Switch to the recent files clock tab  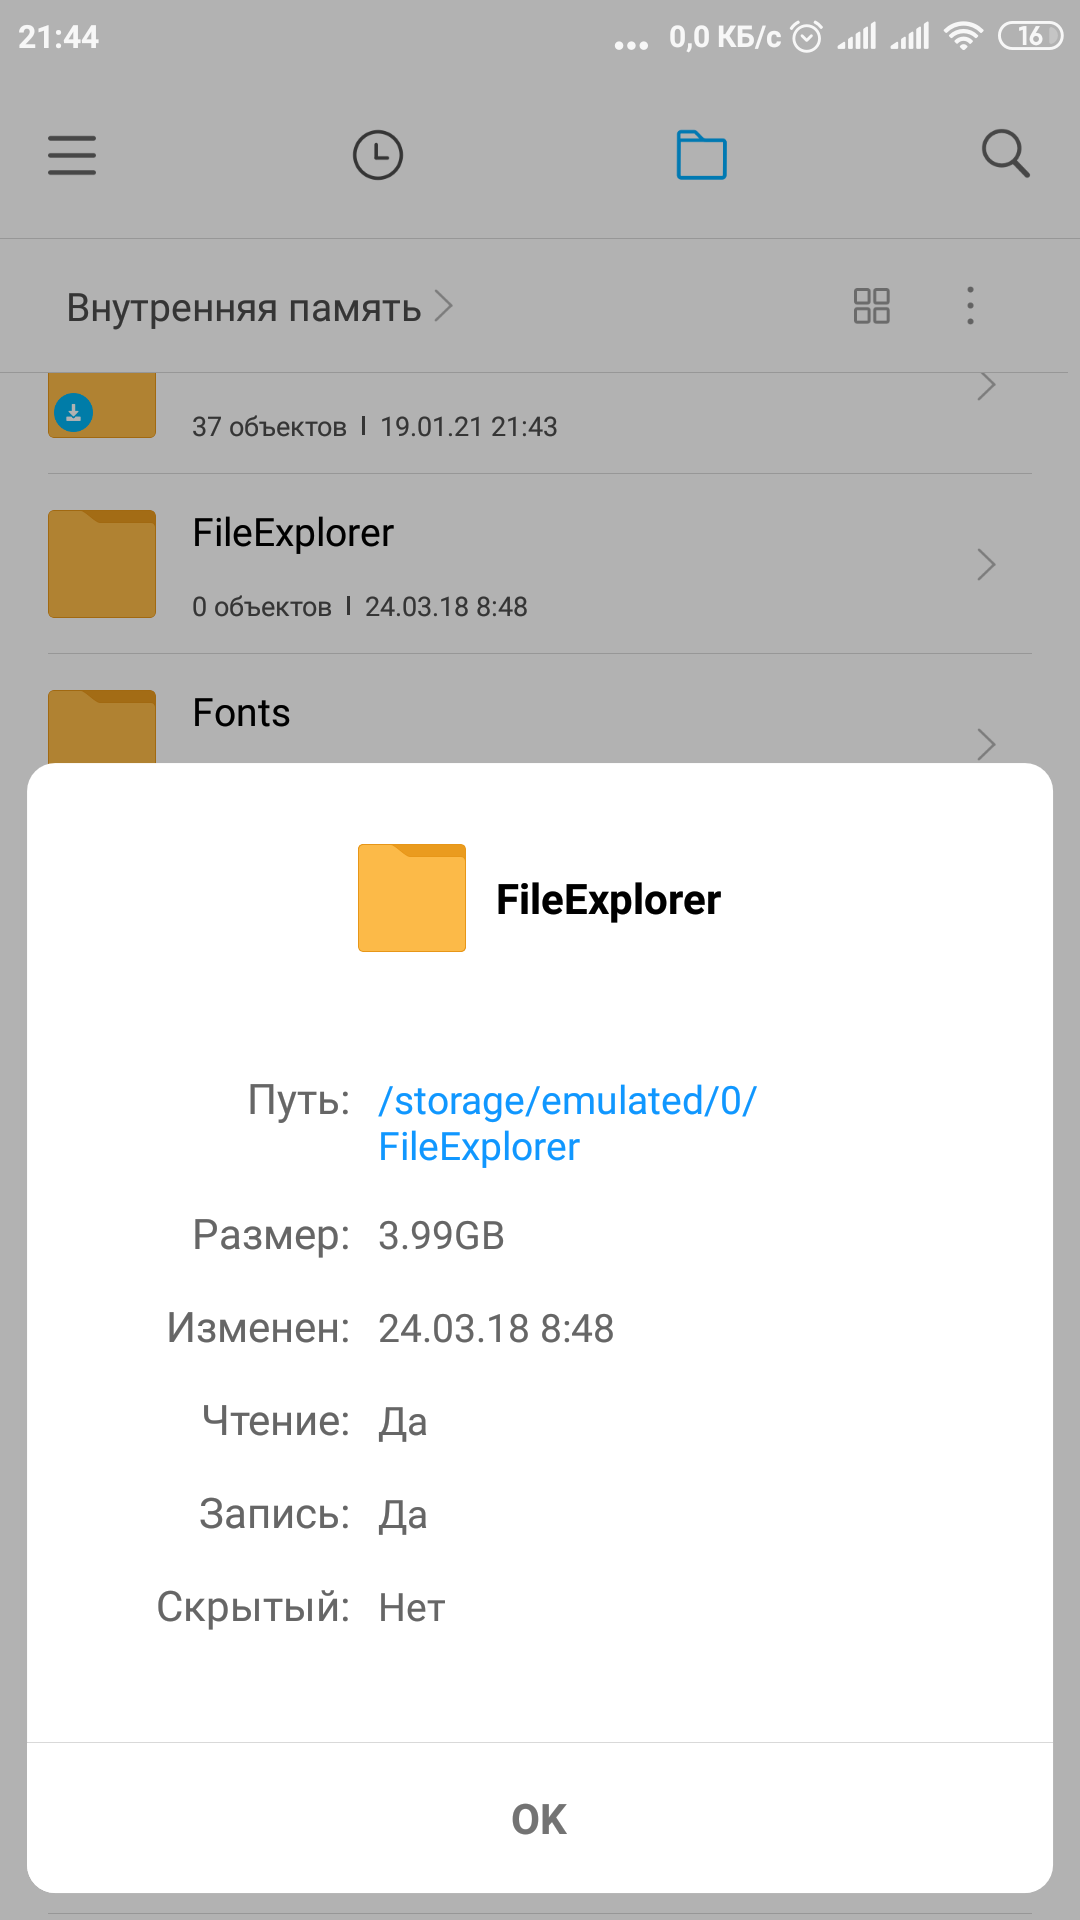pos(378,155)
